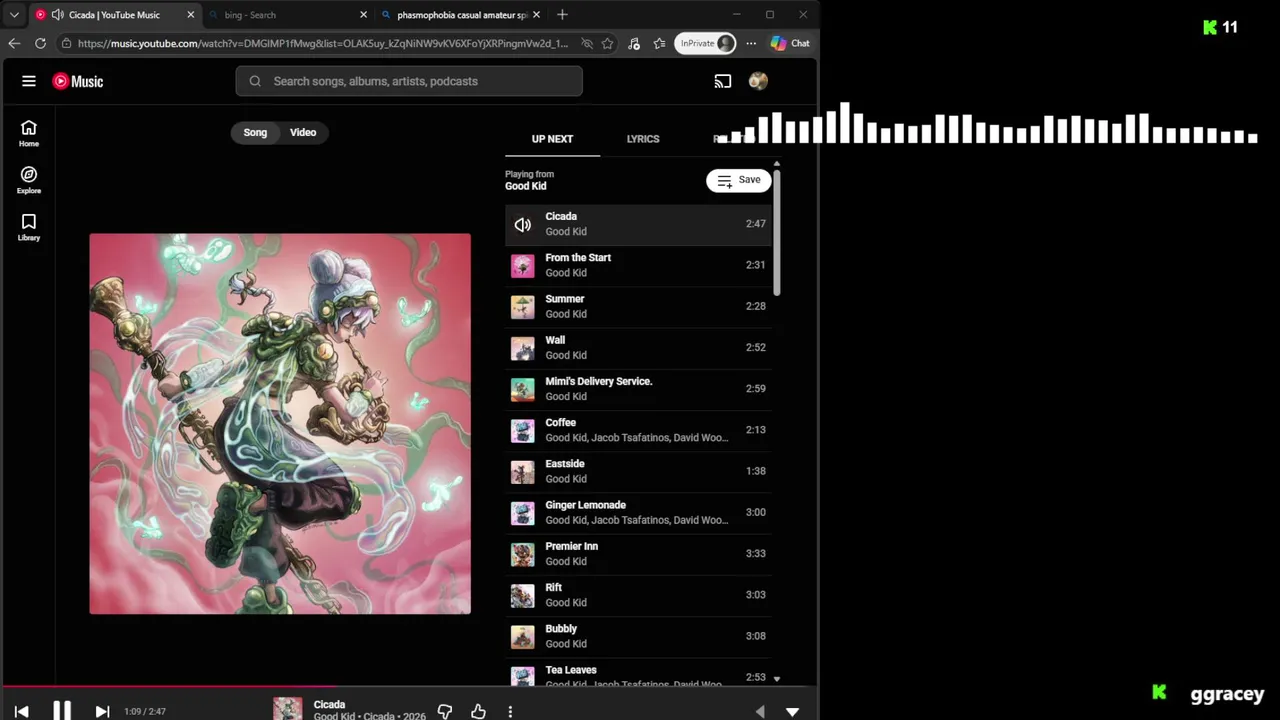The width and height of the screenshot is (1280, 720).
Task: Open a new browser tab
Action: point(562,14)
